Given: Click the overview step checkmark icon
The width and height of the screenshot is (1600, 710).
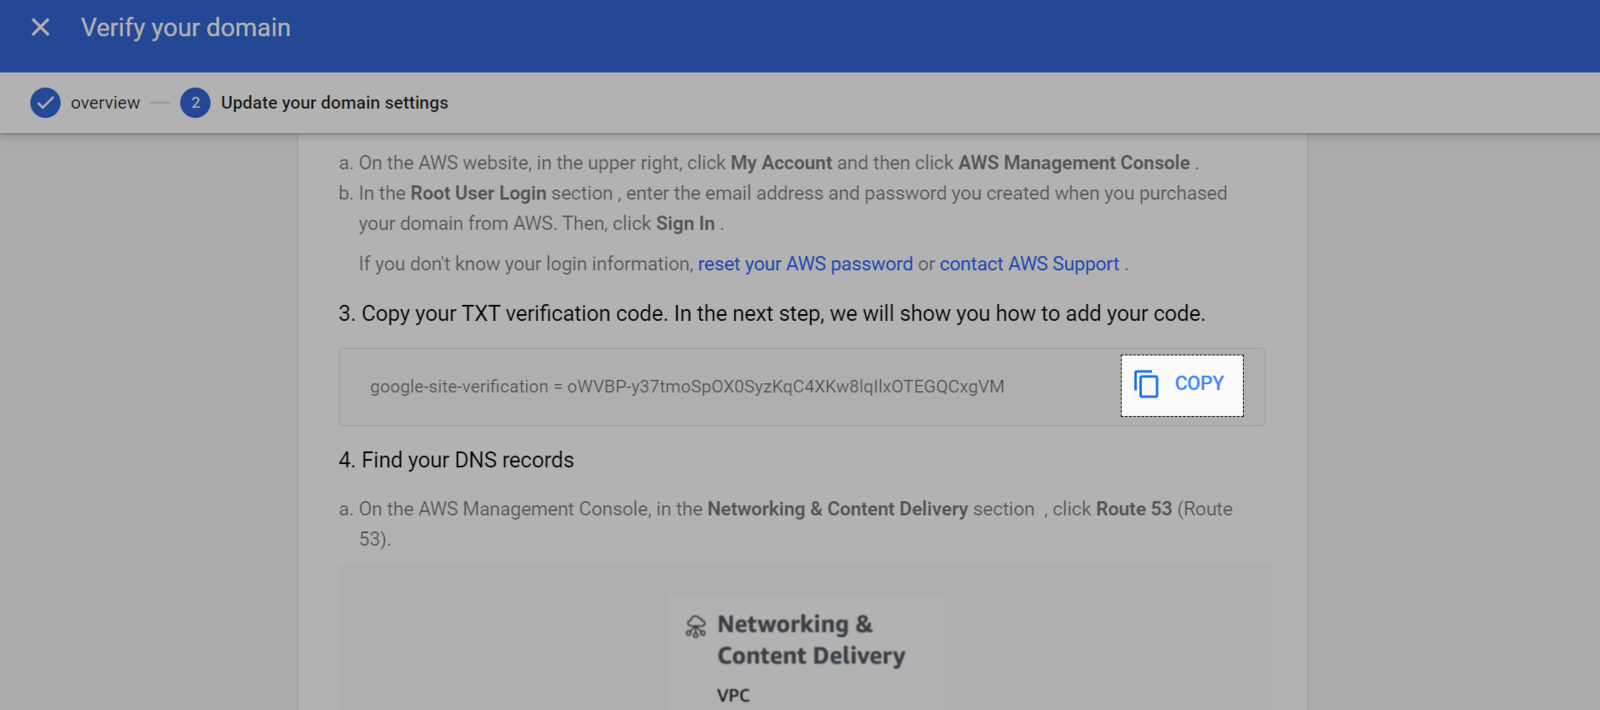Looking at the screenshot, I should point(45,103).
